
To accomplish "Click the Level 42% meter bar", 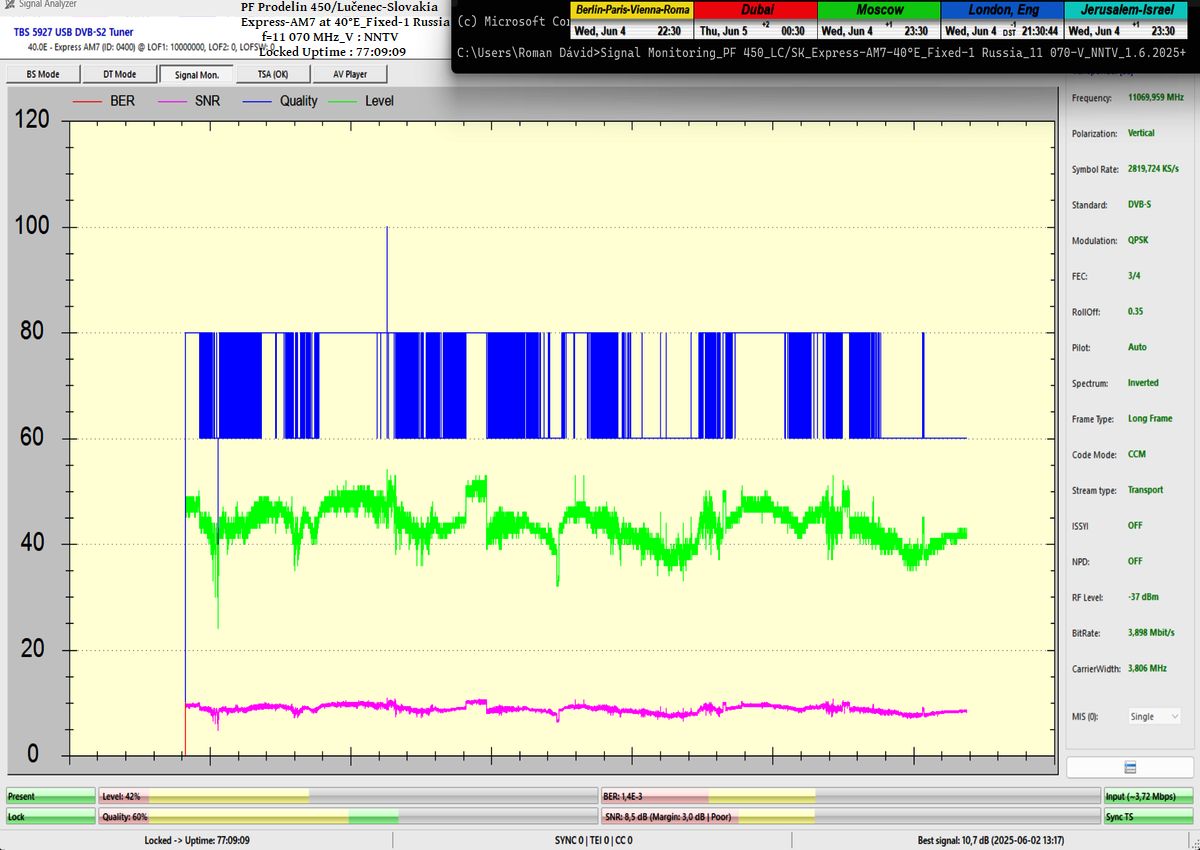I will click(347, 796).
